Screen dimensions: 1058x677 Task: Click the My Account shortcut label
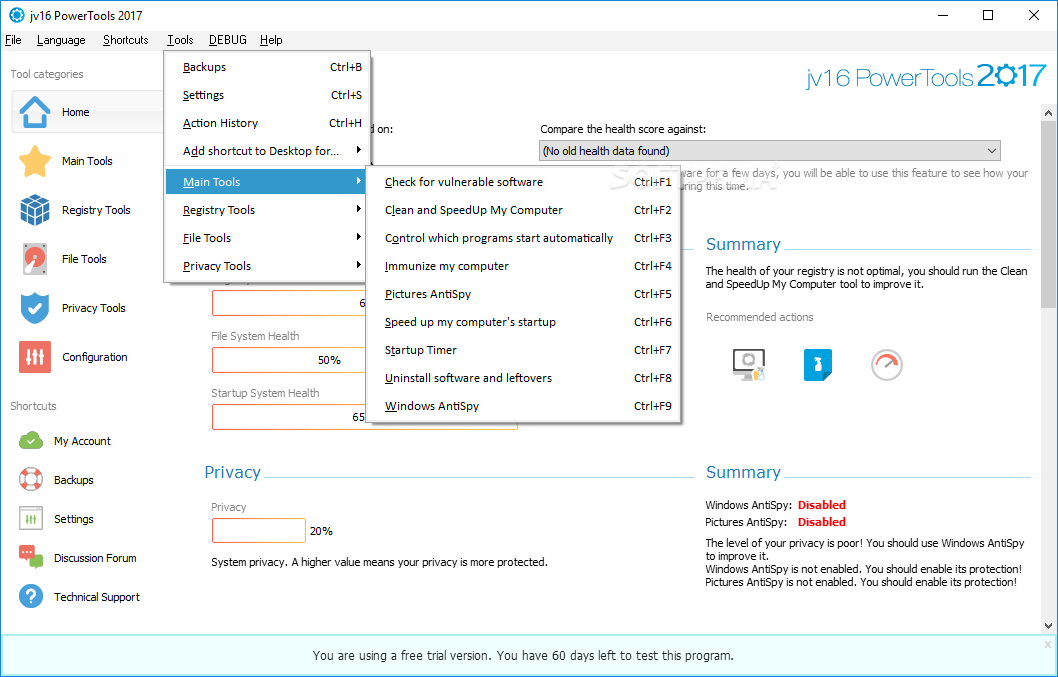tap(82, 441)
